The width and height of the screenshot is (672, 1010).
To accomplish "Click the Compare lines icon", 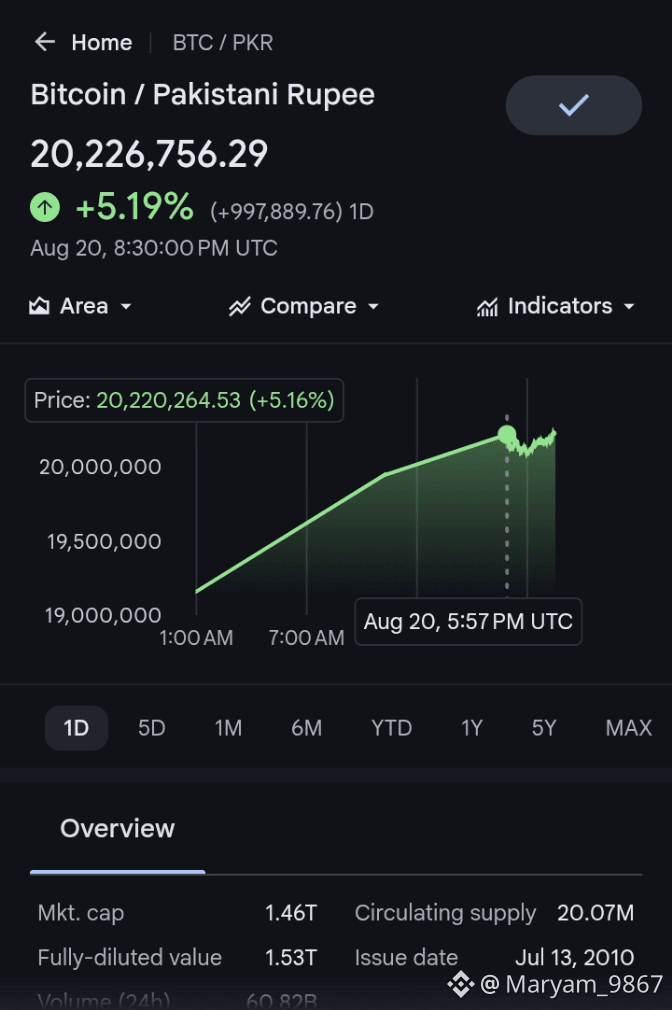I will coord(240,306).
